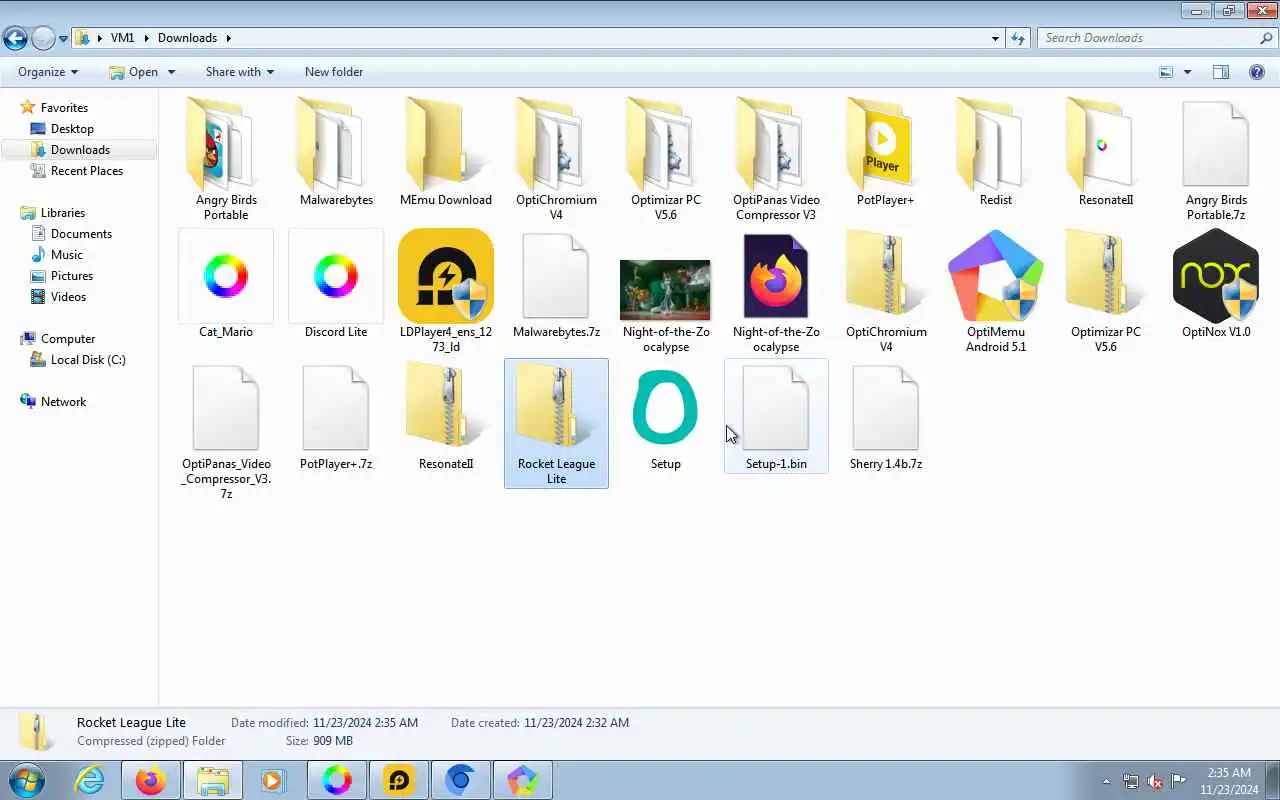Select the PotPlayer+.7z file
Screen dimensions: 1280x800
tap(336, 417)
